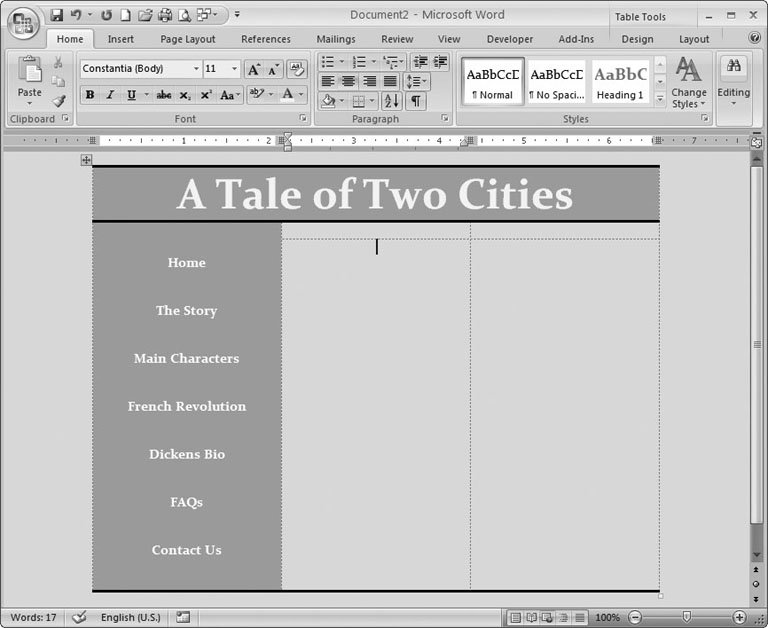Toggle Bold formatting
The width and height of the screenshot is (768, 628).
coord(89,95)
